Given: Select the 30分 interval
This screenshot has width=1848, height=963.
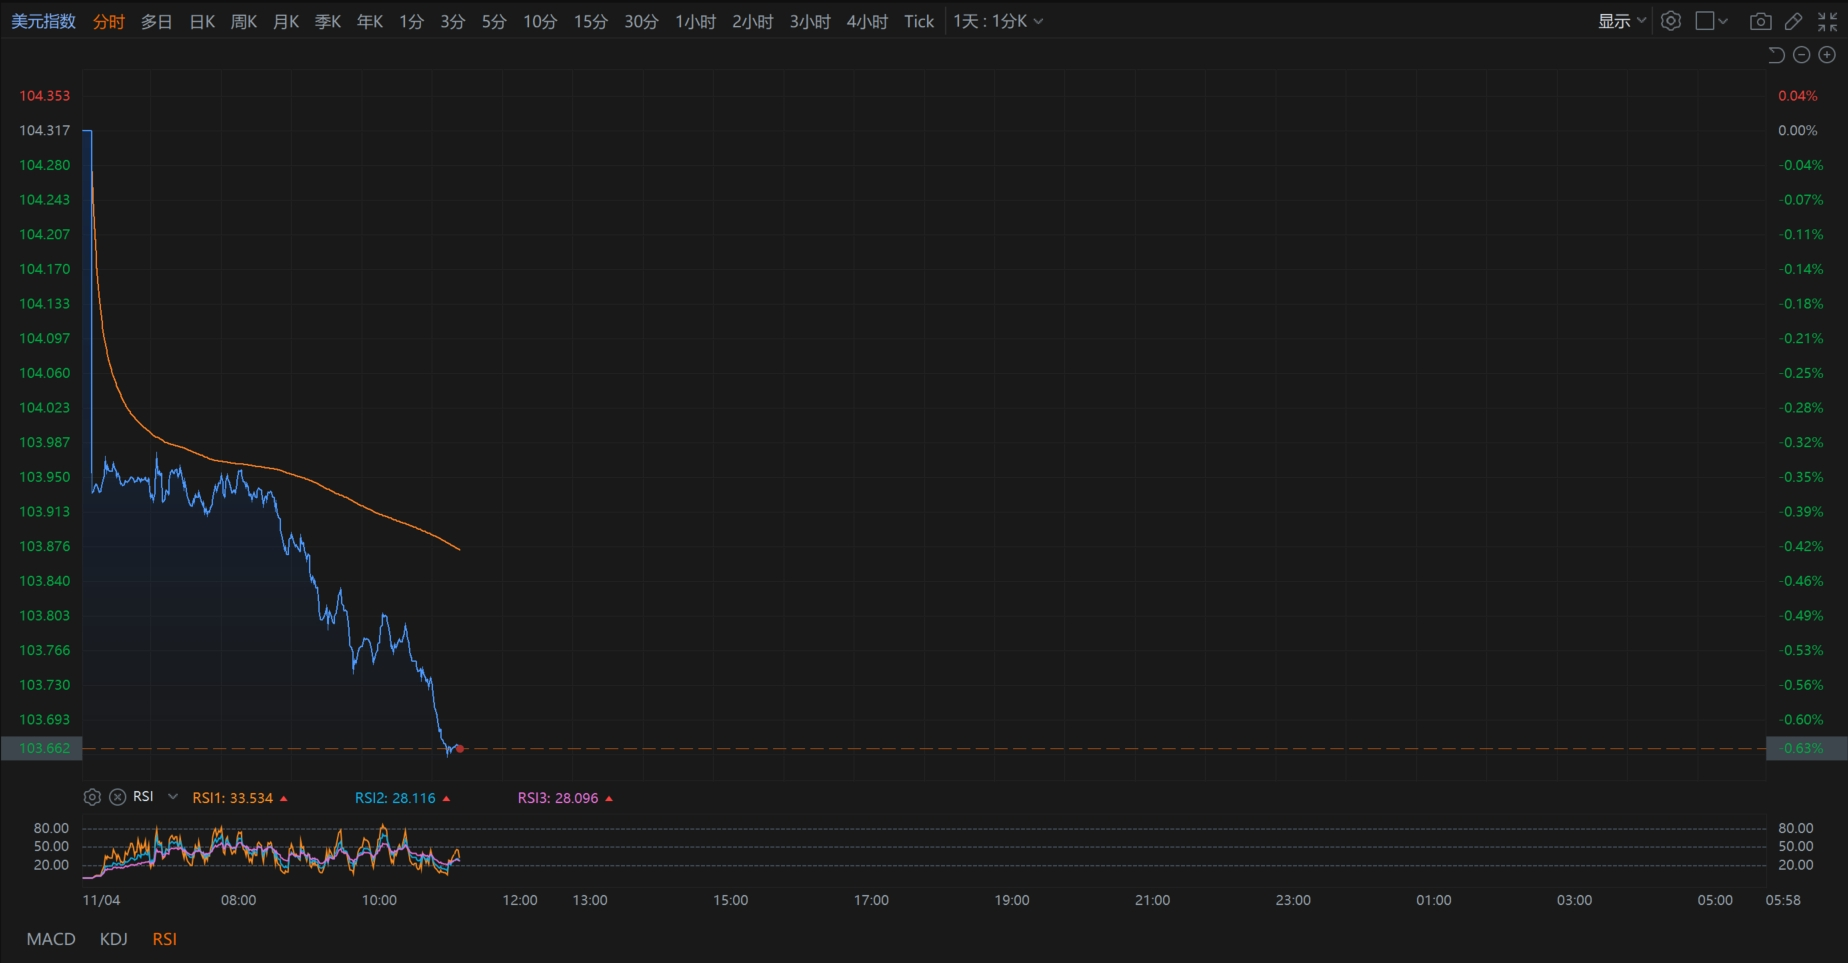Looking at the screenshot, I should point(641,21).
